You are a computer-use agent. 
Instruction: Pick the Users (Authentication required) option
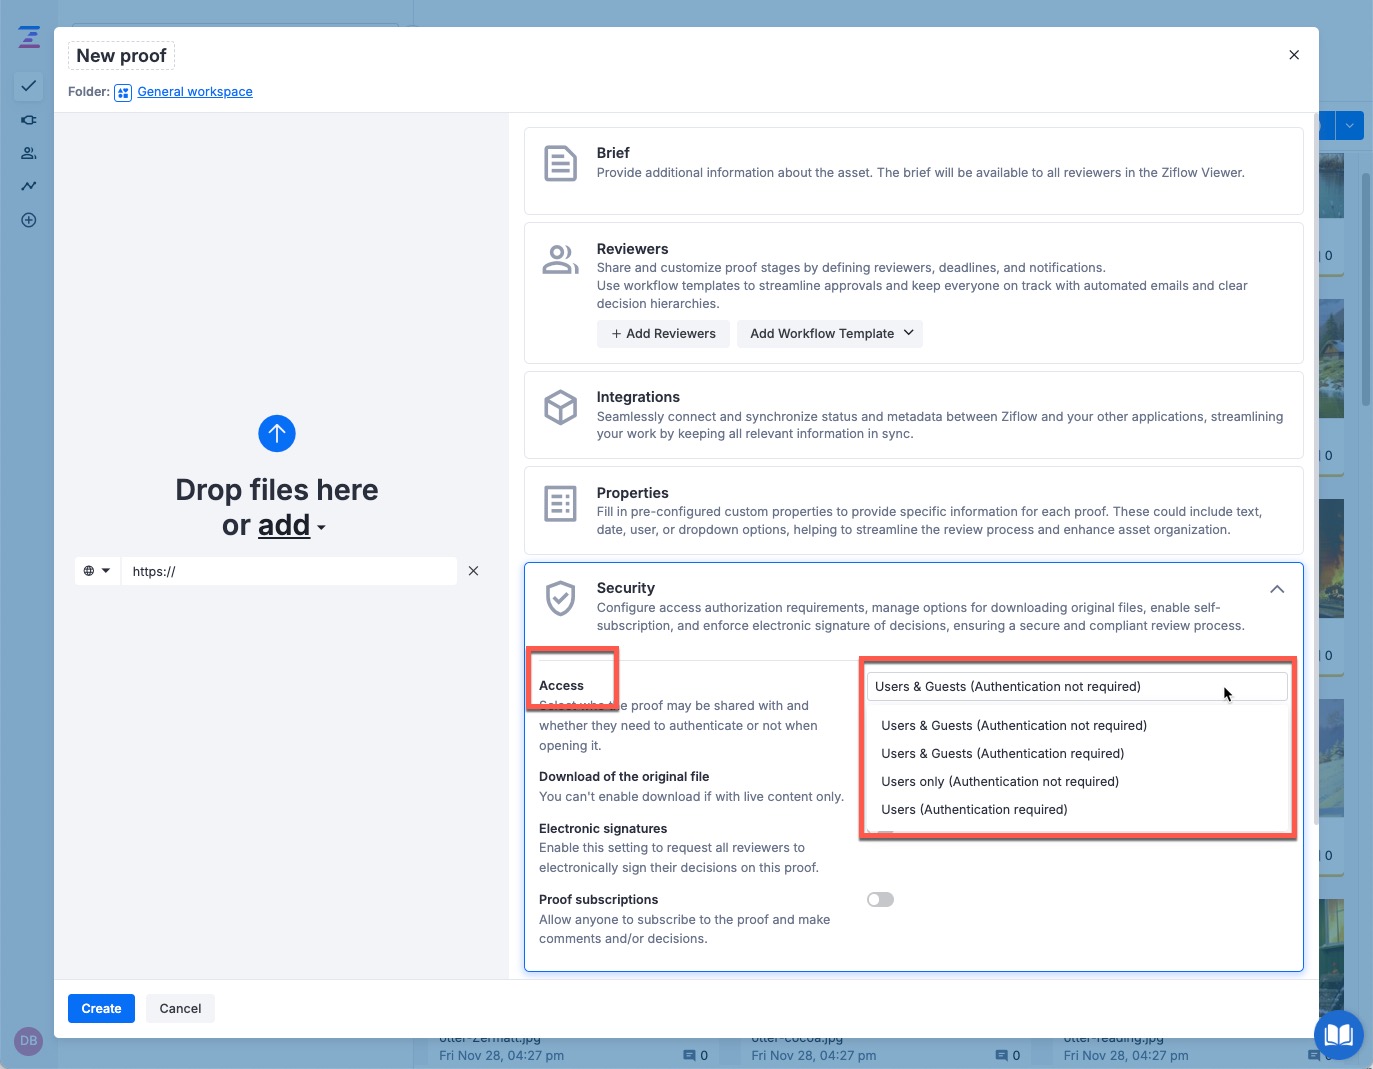point(974,810)
